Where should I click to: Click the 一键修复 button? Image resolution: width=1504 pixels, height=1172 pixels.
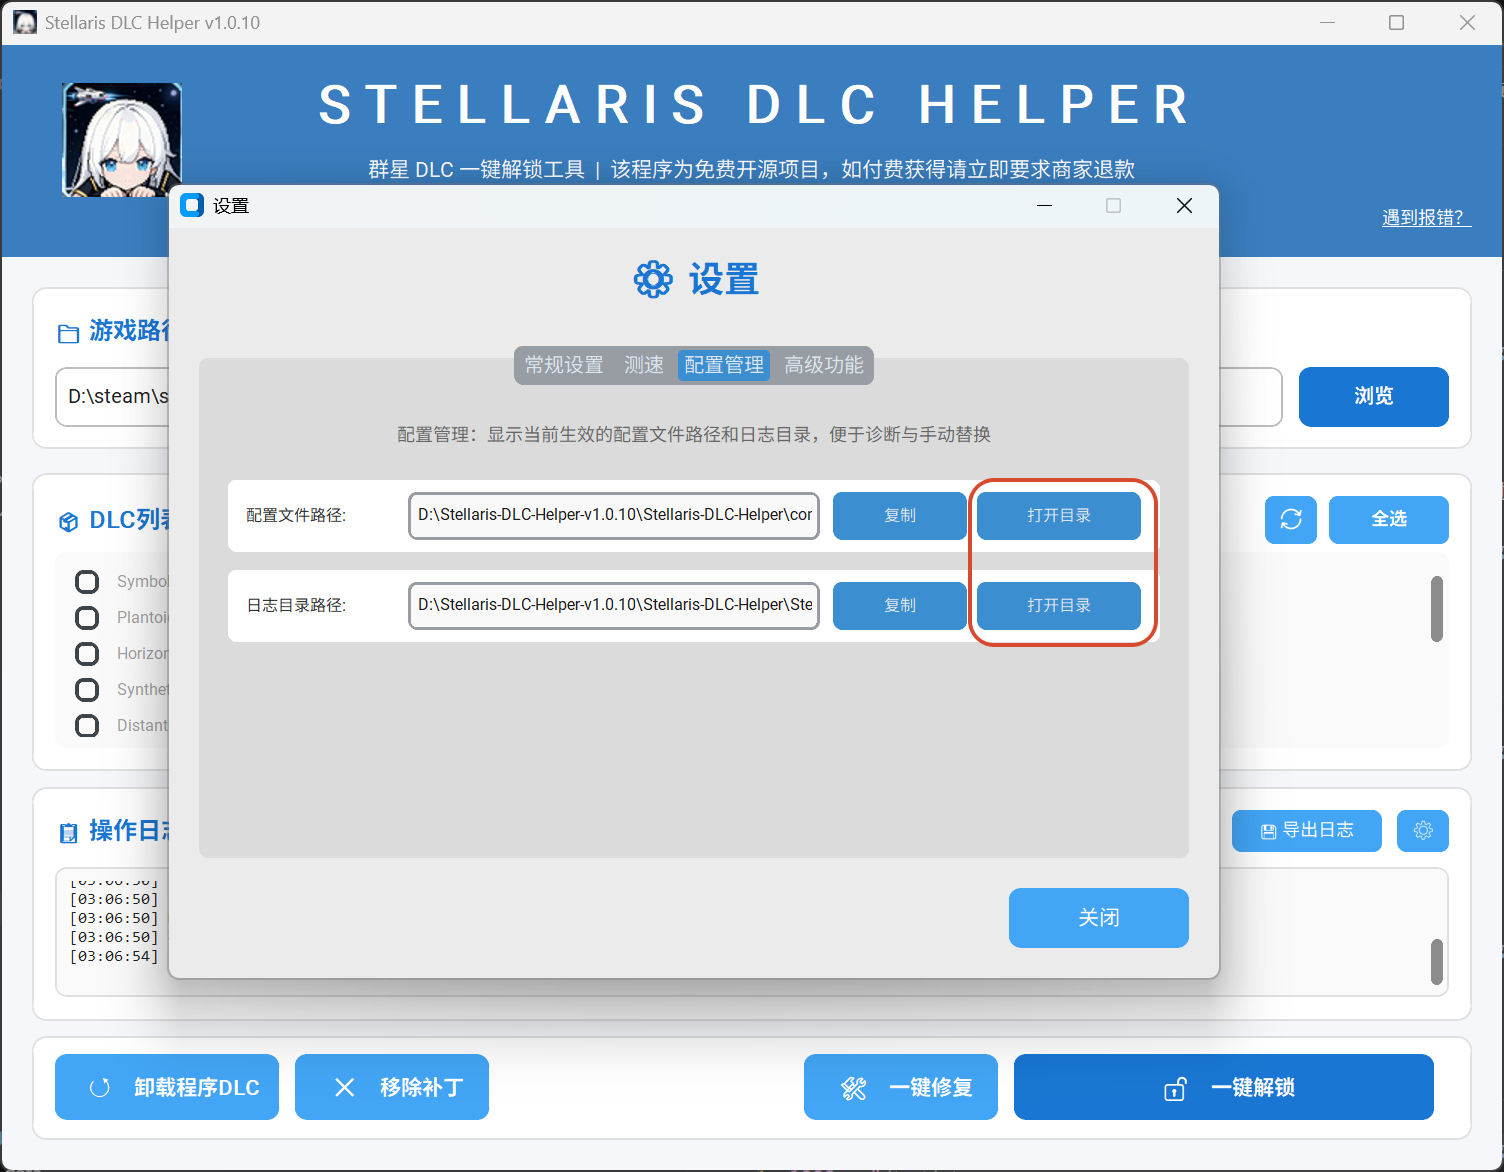tap(901, 1087)
